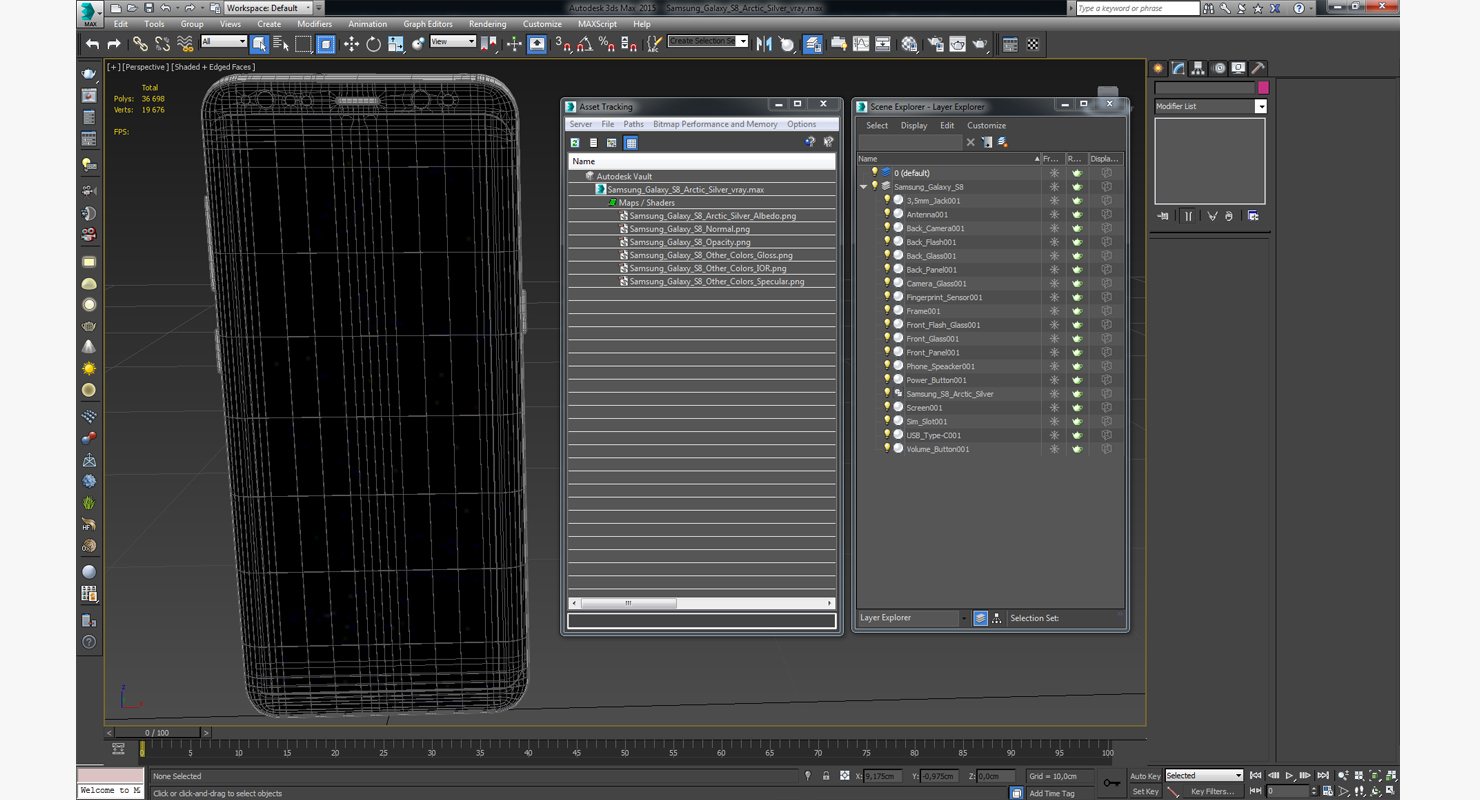Open Bitmap Performance and Memory menu

click(x=715, y=124)
